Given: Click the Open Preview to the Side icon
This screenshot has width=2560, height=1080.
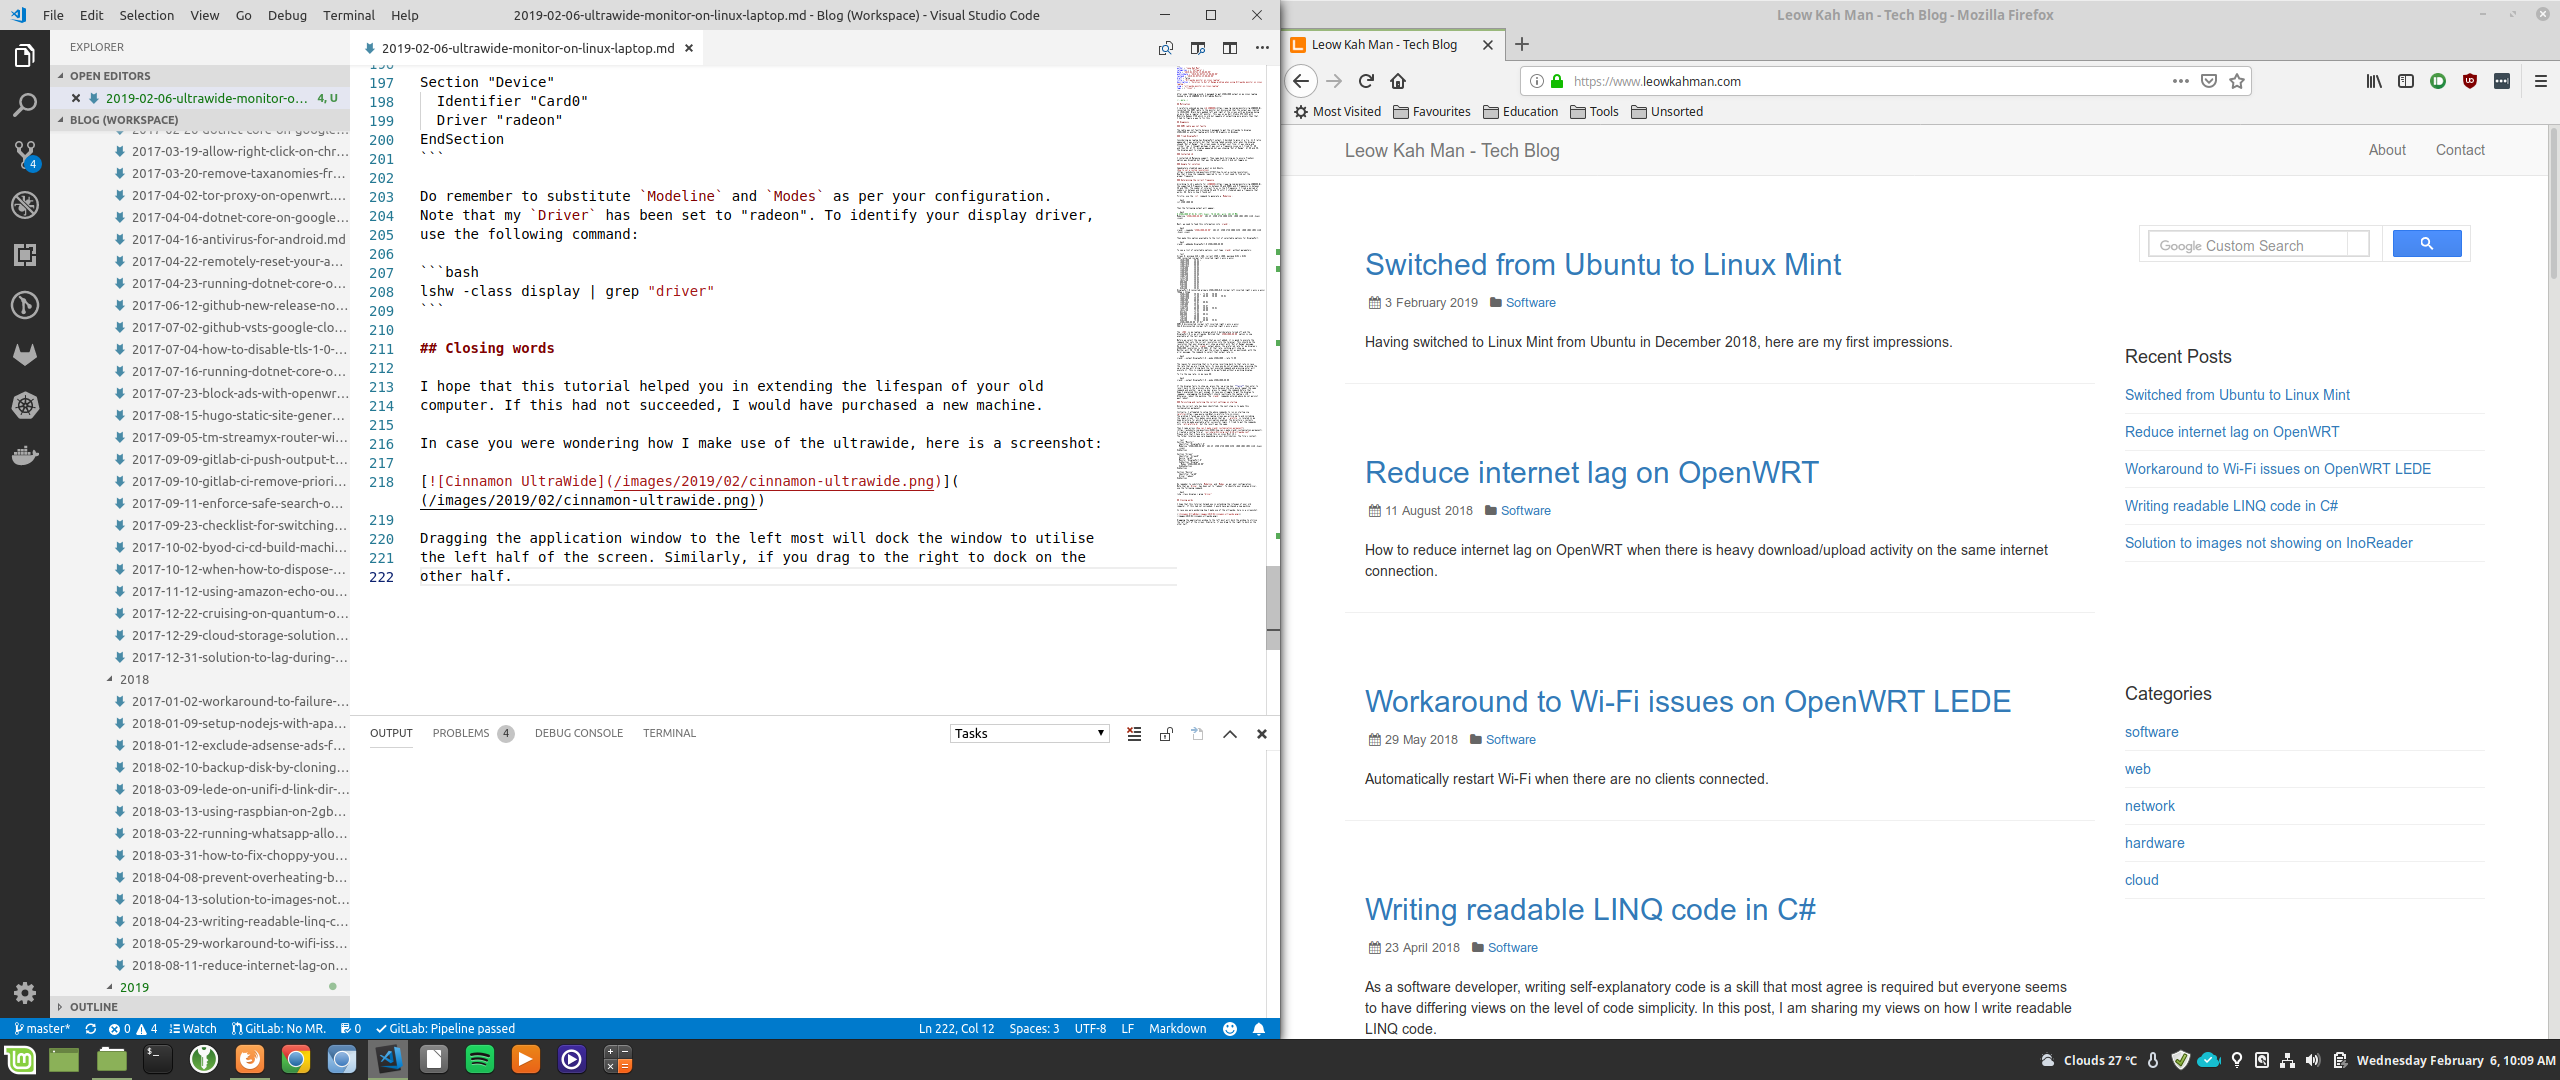Looking at the screenshot, I should [1198, 48].
